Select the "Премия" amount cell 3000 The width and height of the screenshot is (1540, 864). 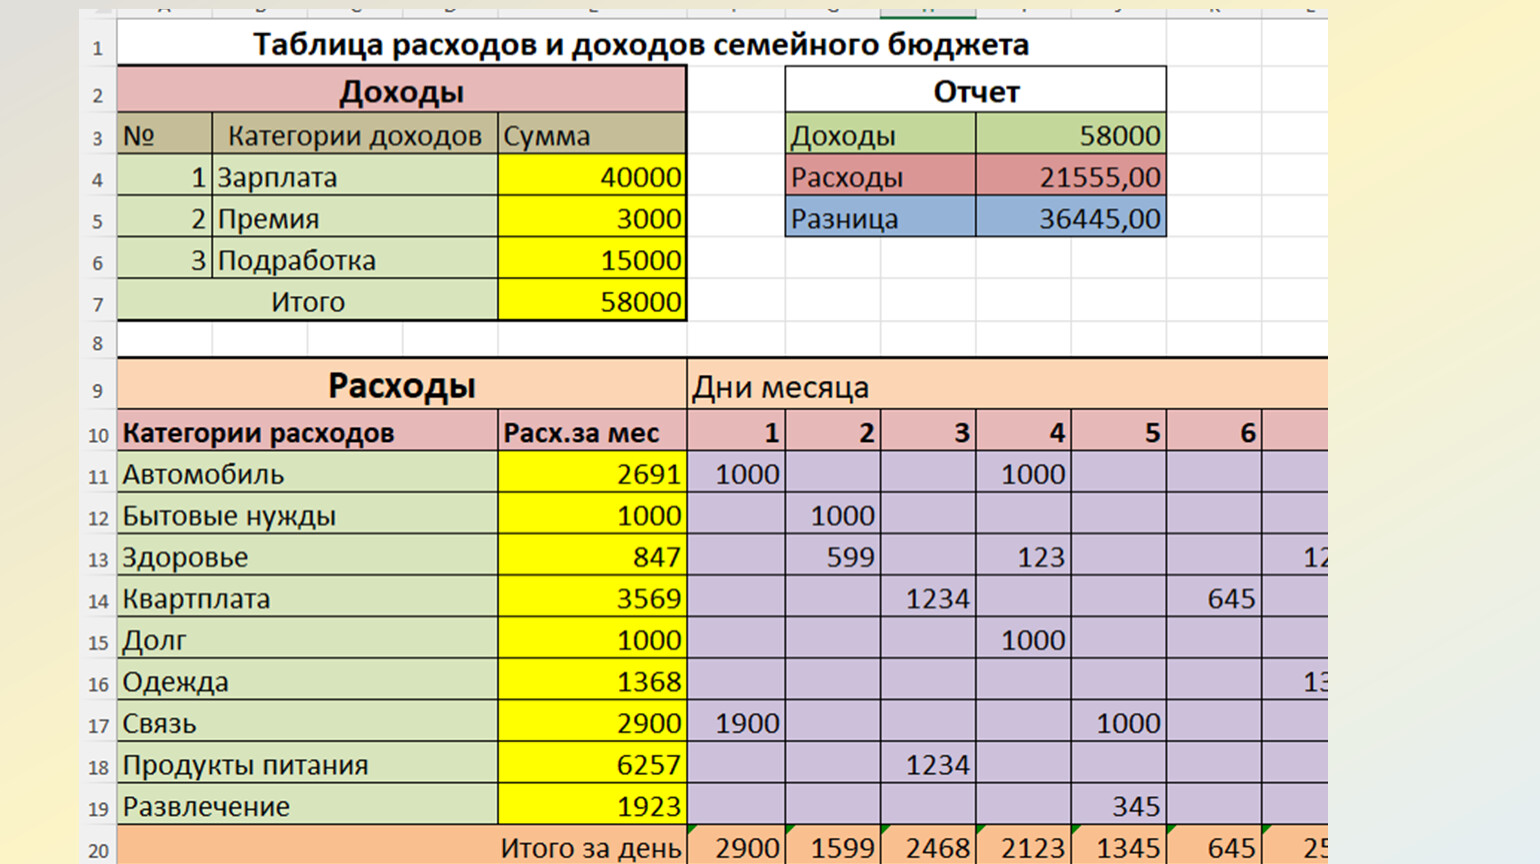pyautogui.click(x=592, y=219)
